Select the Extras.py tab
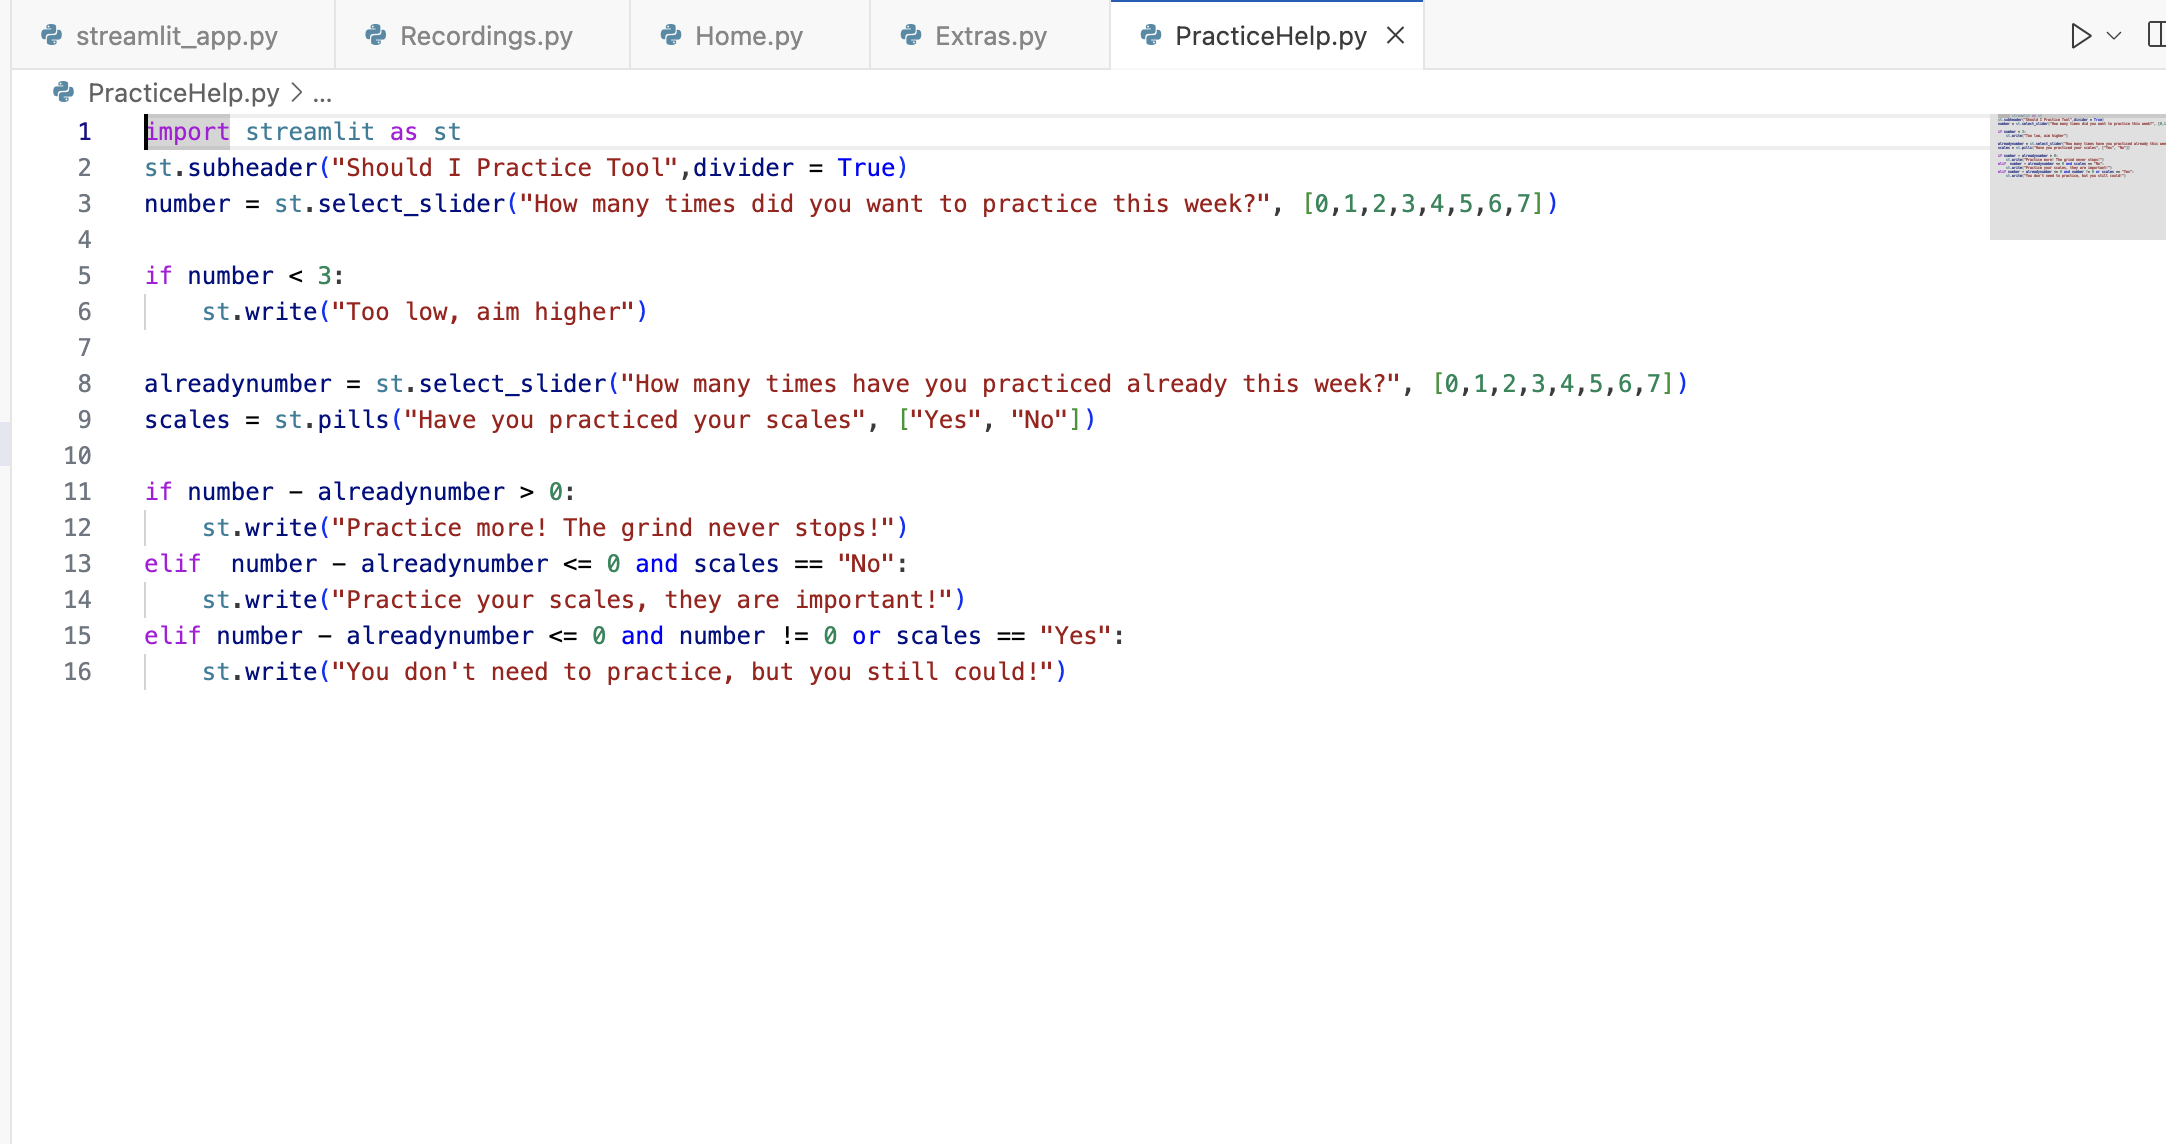 pos(990,36)
